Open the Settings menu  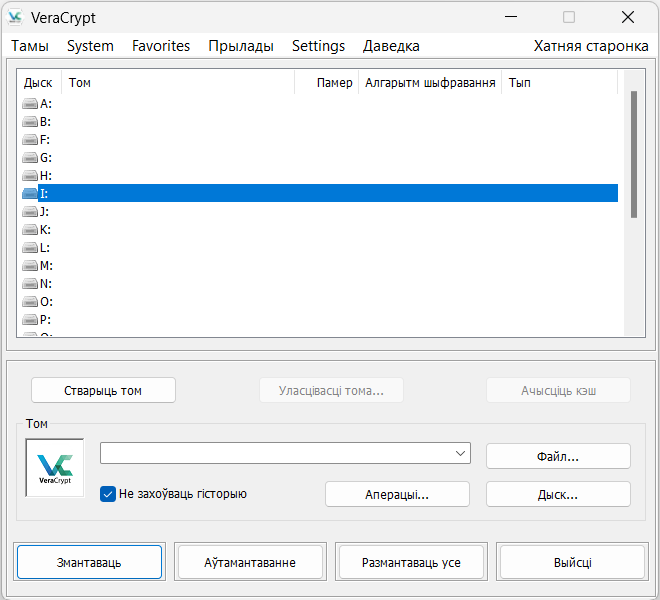pos(319,46)
